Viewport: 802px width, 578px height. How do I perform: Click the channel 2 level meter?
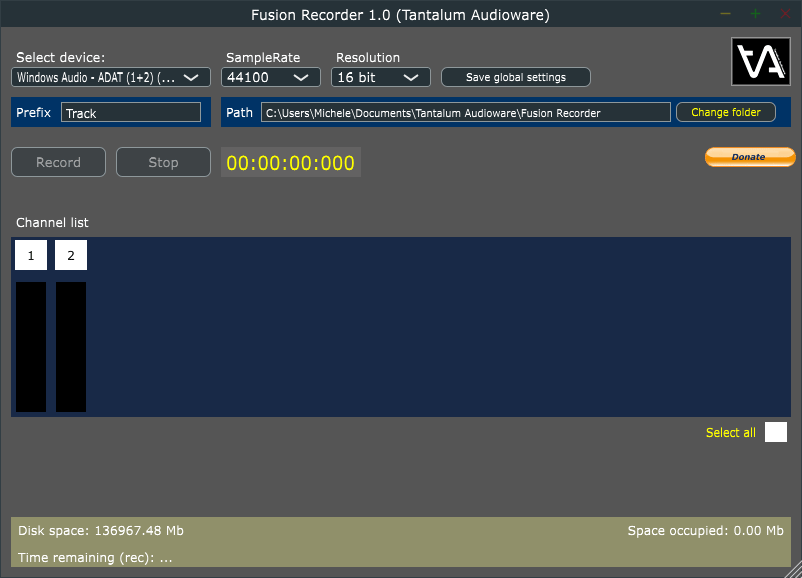pyautogui.click(x=71, y=347)
